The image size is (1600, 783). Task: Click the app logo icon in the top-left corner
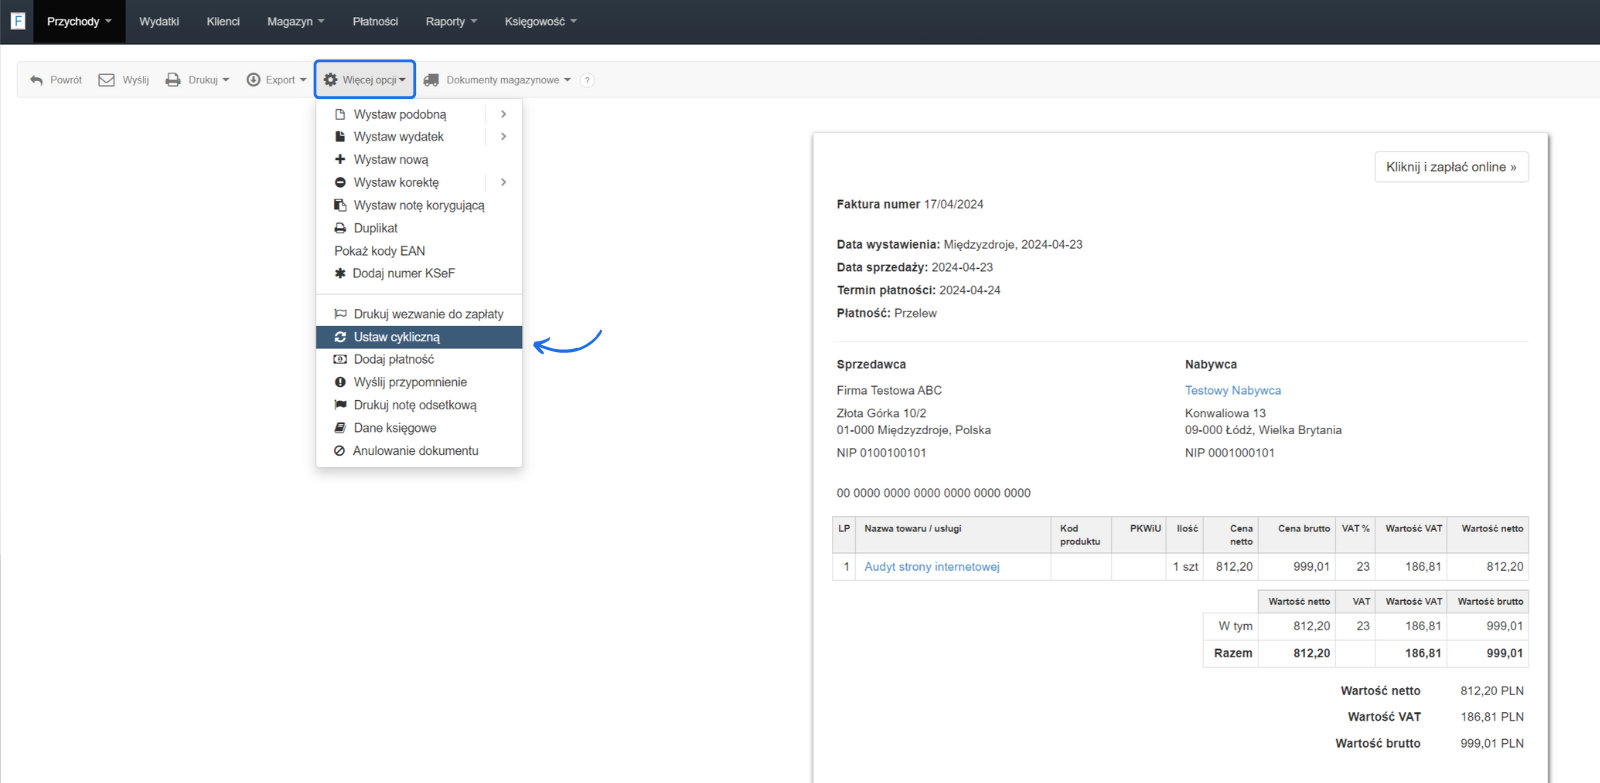click(x=17, y=21)
